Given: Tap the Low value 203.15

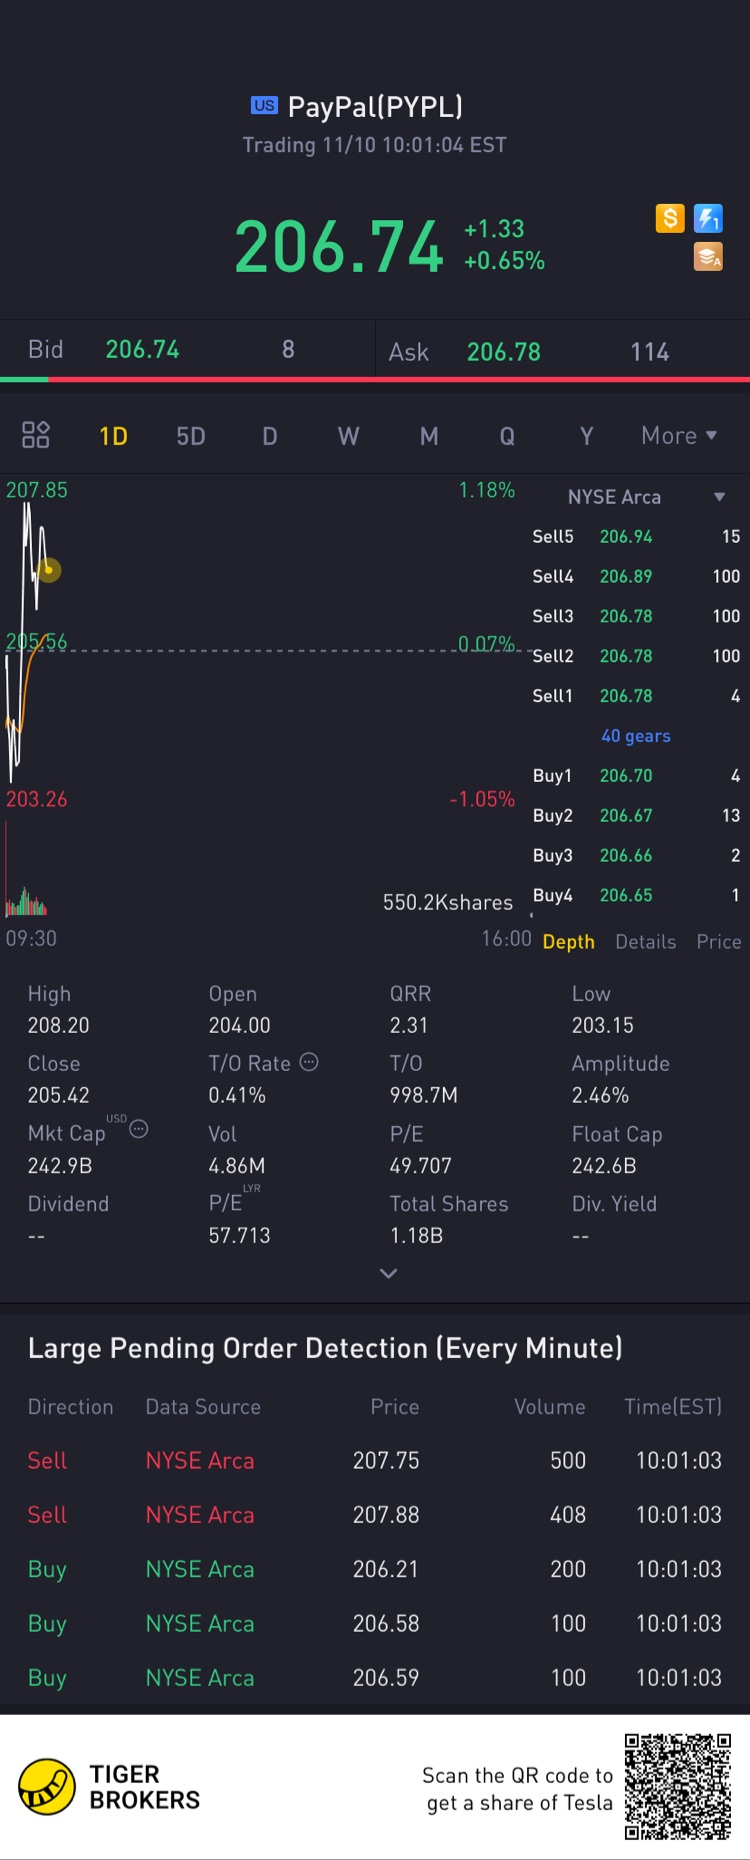Looking at the screenshot, I should click(603, 1026).
